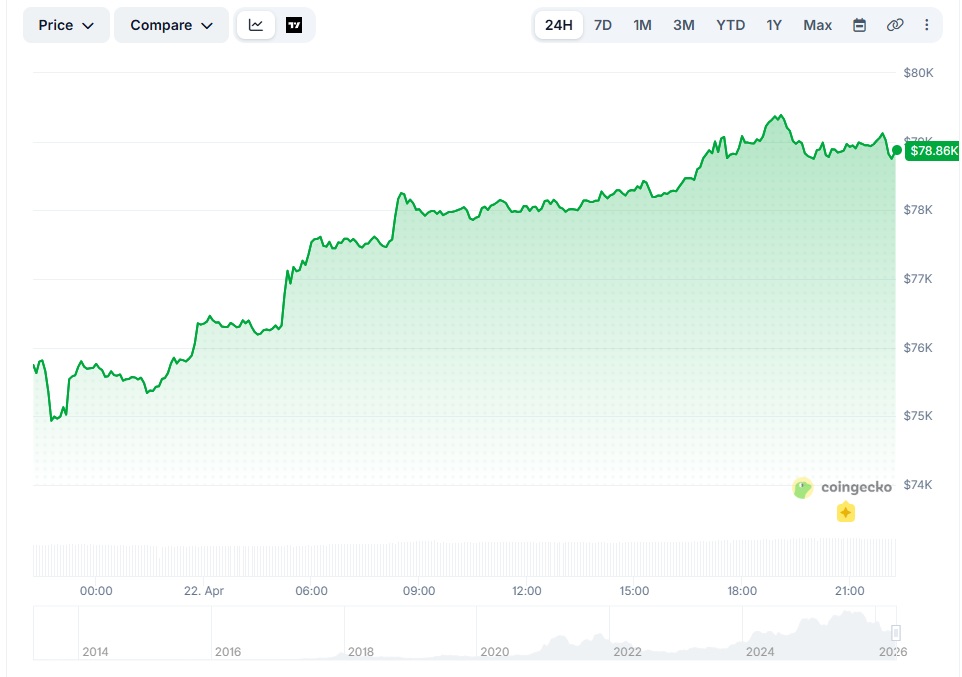Click the embed/share link icon

tap(894, 24)
